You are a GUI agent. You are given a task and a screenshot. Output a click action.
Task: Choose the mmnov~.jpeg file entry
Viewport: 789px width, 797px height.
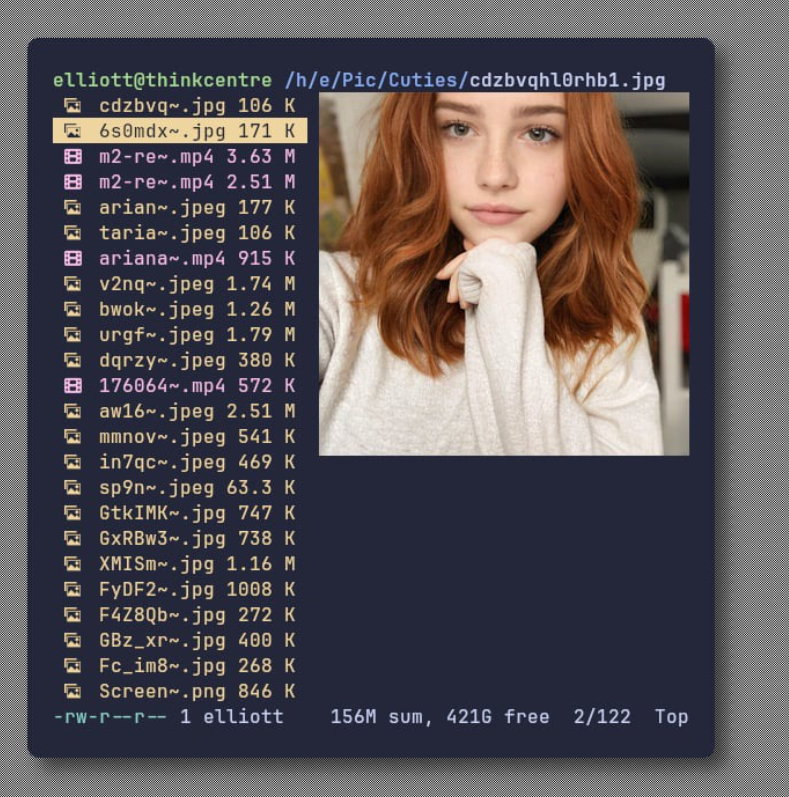click(180, 437)
